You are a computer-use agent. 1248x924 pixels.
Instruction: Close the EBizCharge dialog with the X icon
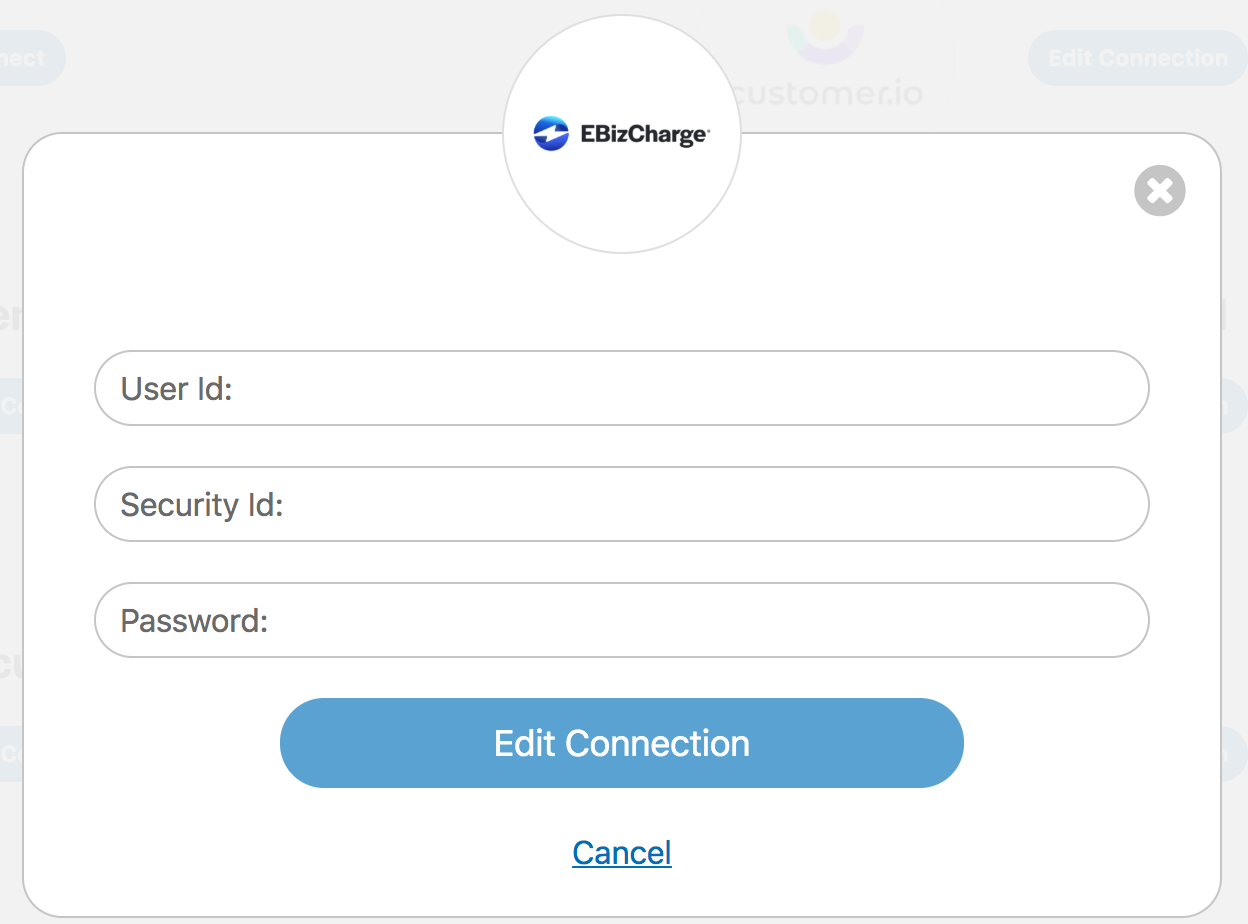click(1159, 190)
